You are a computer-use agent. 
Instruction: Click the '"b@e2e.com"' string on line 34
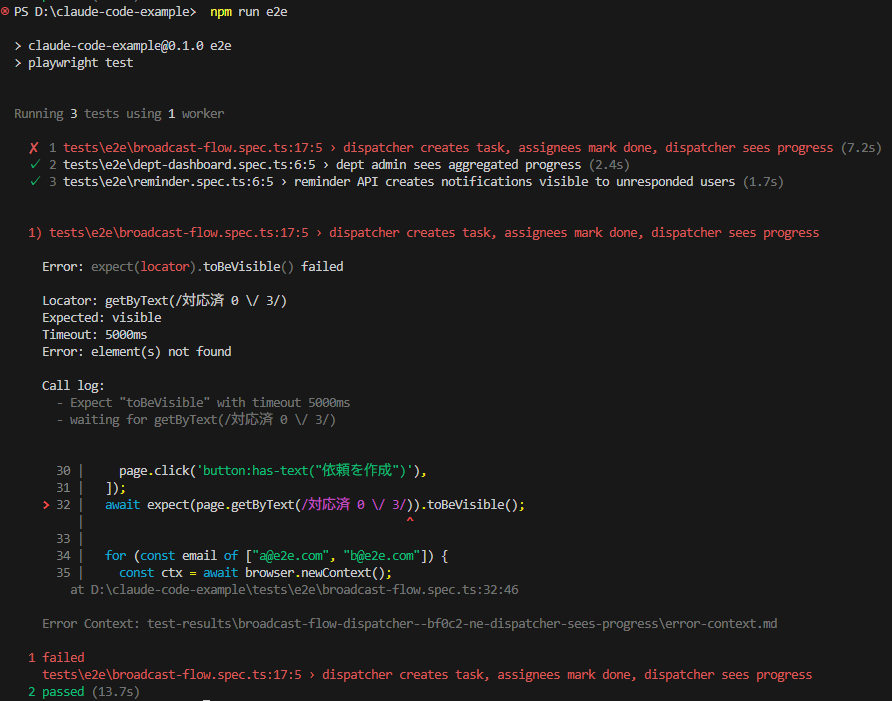click(x=382, y=556)
